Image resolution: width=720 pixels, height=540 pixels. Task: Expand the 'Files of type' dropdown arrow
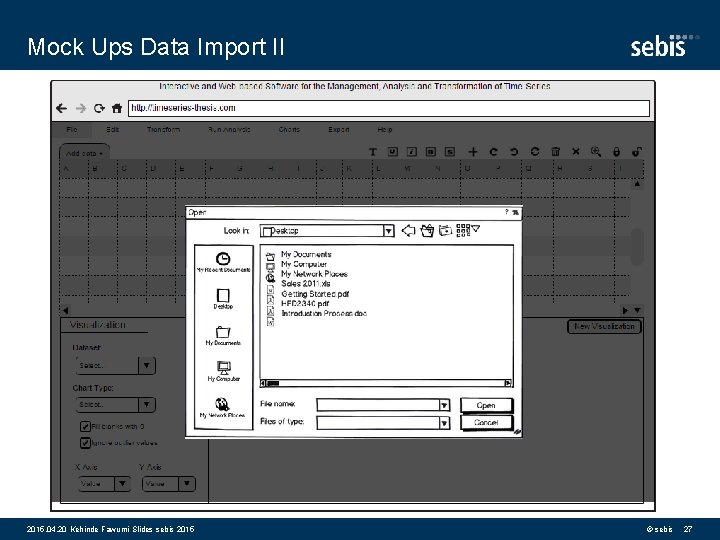tap(444, 423)
